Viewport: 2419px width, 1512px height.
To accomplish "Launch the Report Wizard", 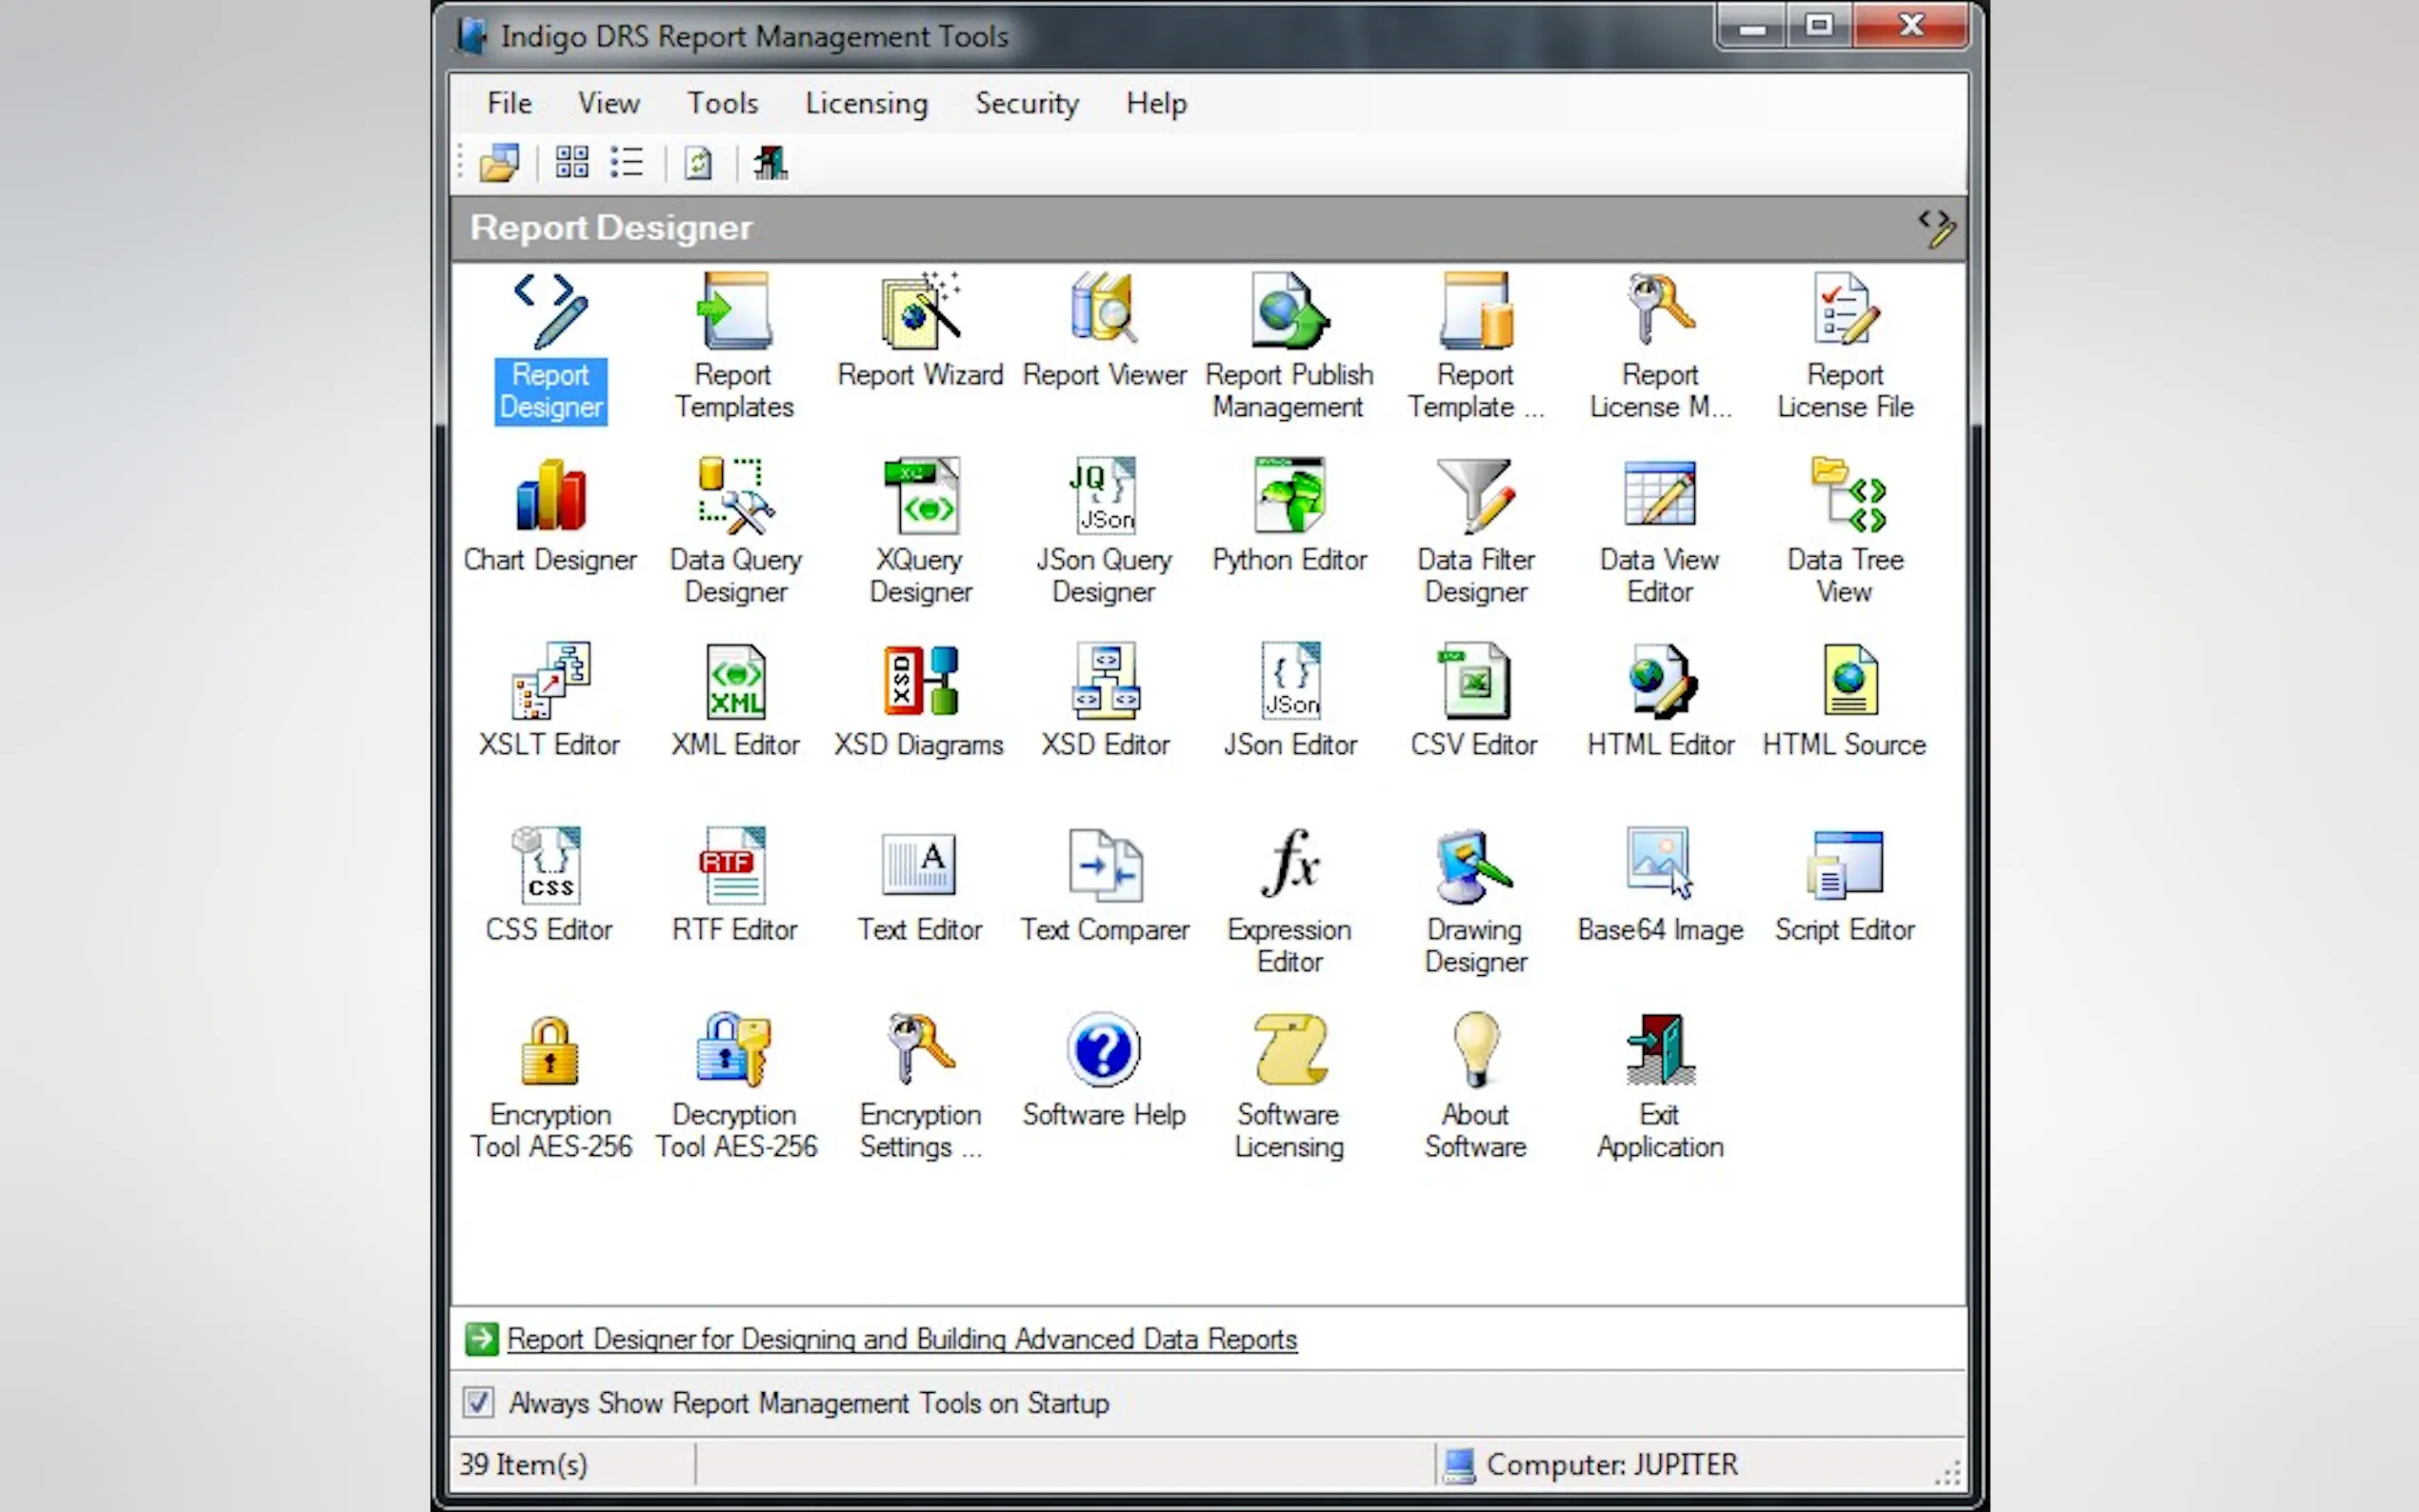I will pyautogui.click(x=920, y=331).
